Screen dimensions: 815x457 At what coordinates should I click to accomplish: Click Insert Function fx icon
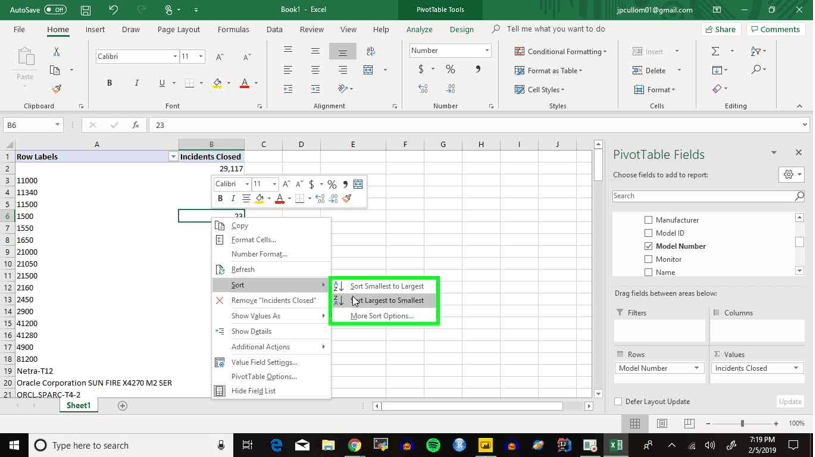tap(136, 125)
